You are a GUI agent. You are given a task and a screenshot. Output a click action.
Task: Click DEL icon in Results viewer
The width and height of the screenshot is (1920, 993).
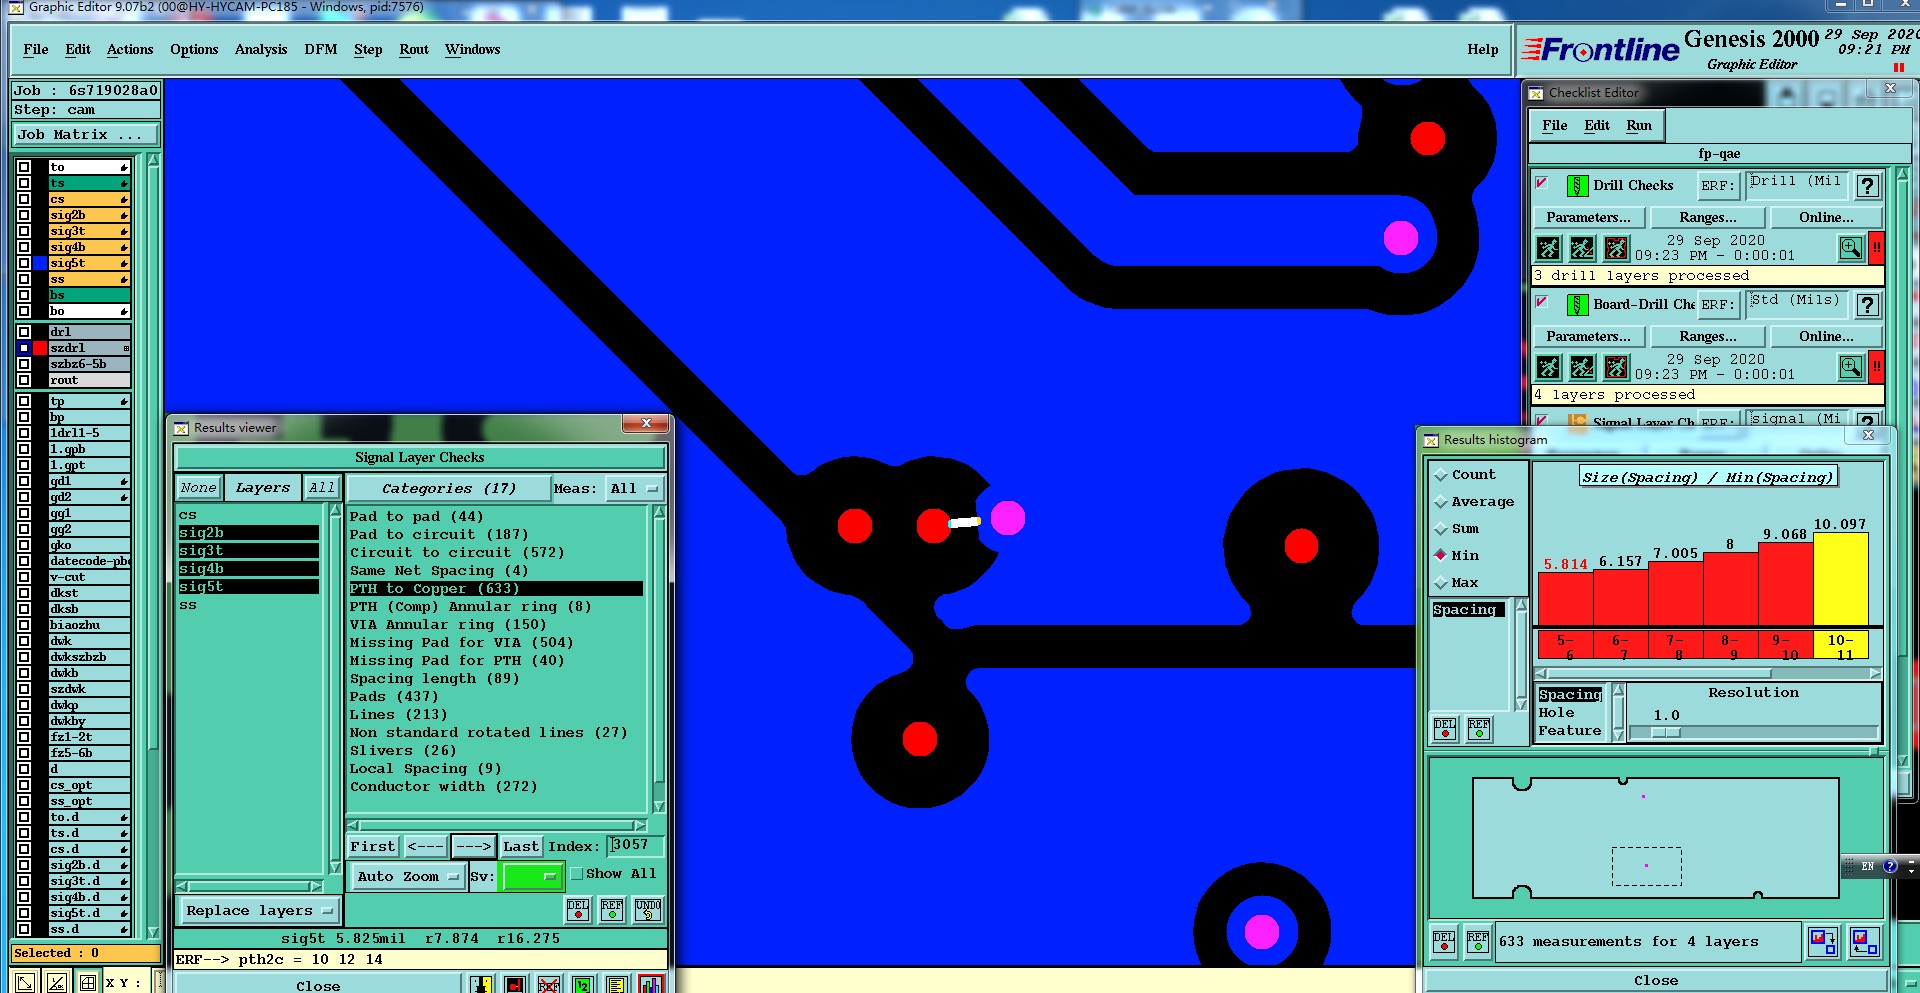[578, 909]
